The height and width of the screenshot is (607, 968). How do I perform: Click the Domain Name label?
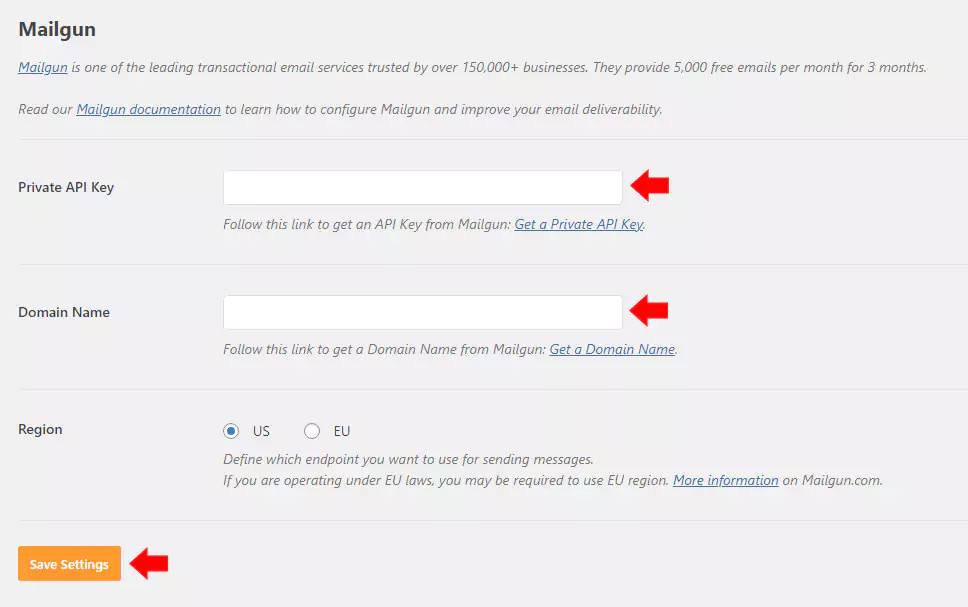click(x=64, y=312)
